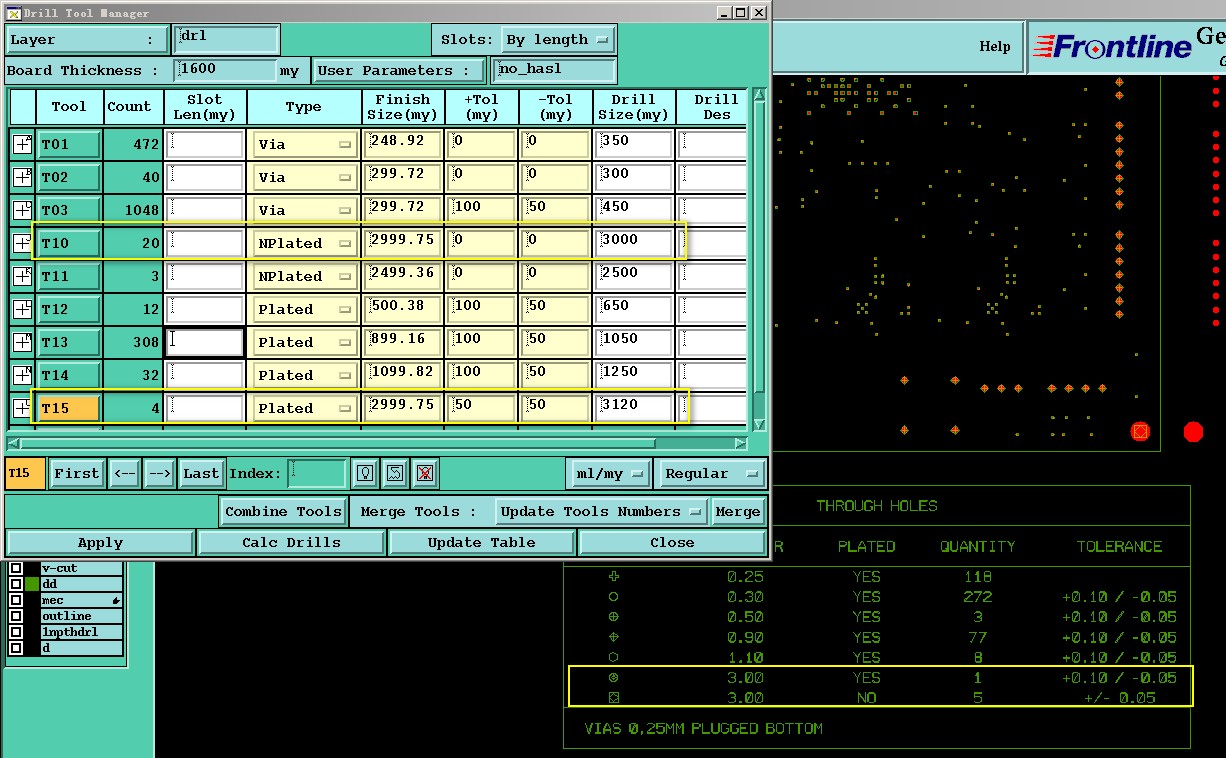Click the middle icon after Index field
Viewport: 1226px width, 758px height.
click(395, 473)
